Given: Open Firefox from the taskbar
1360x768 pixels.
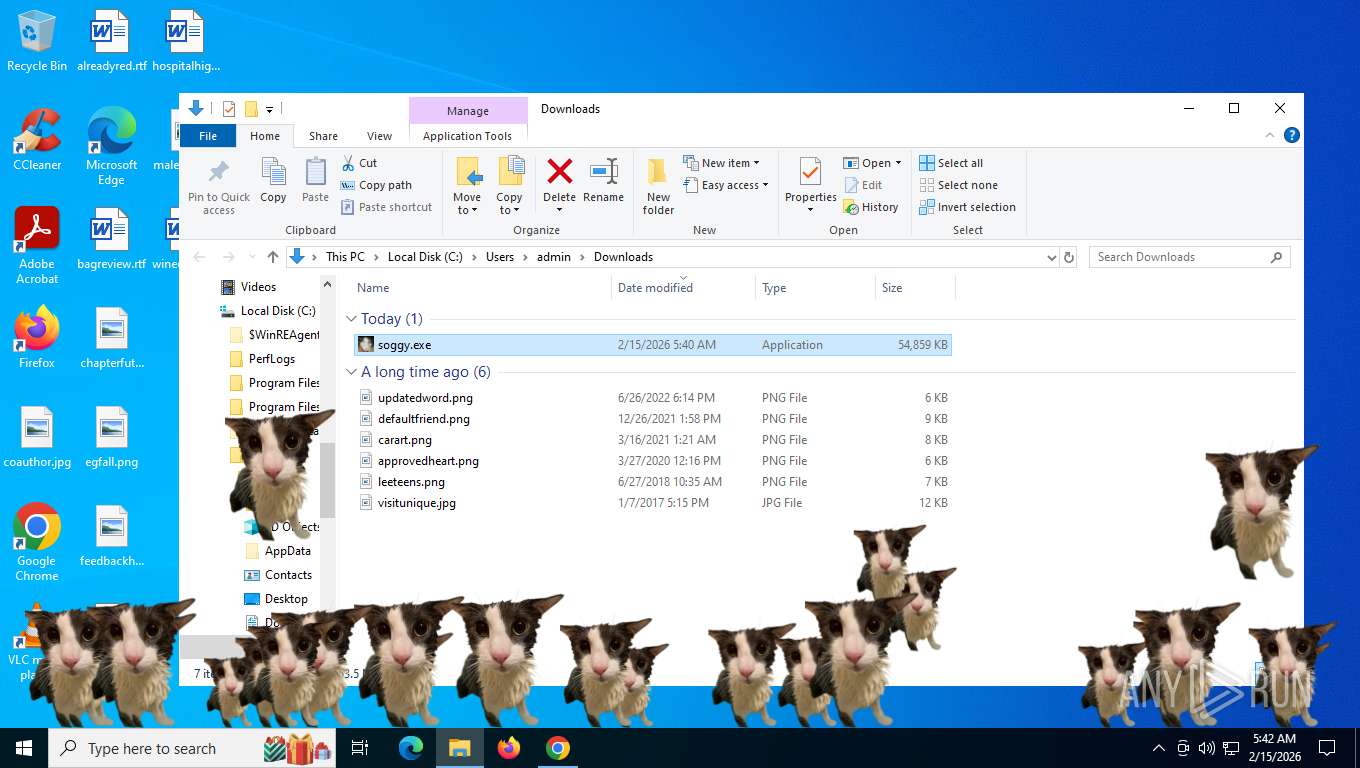Looking at the screenshot, I should [509, 748].
